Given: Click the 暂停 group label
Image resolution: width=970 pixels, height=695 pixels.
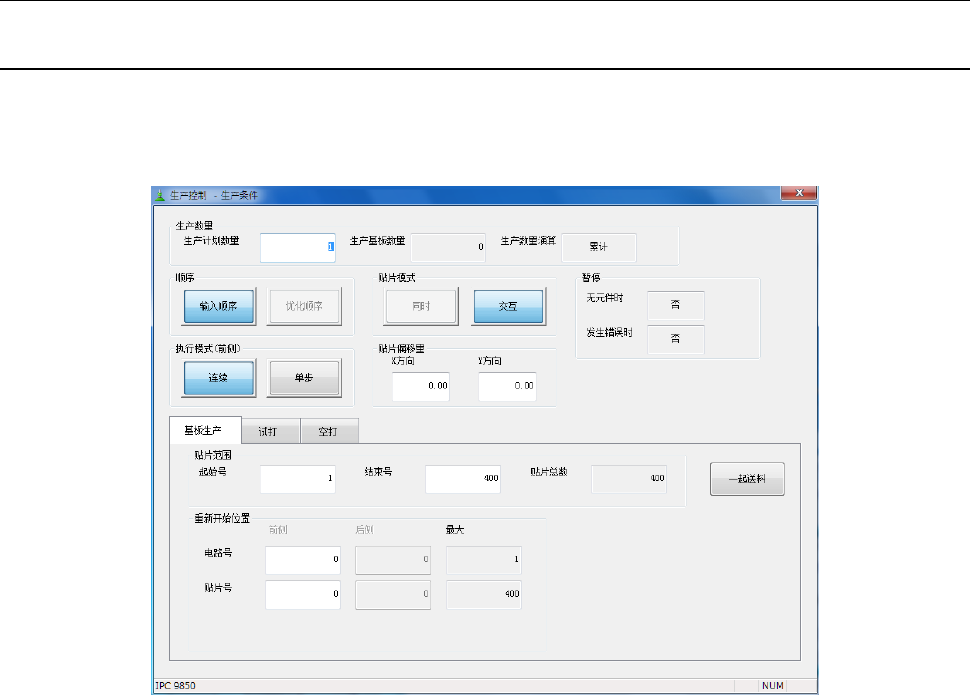Looking at the screenshot, I should tap(591, 277).
